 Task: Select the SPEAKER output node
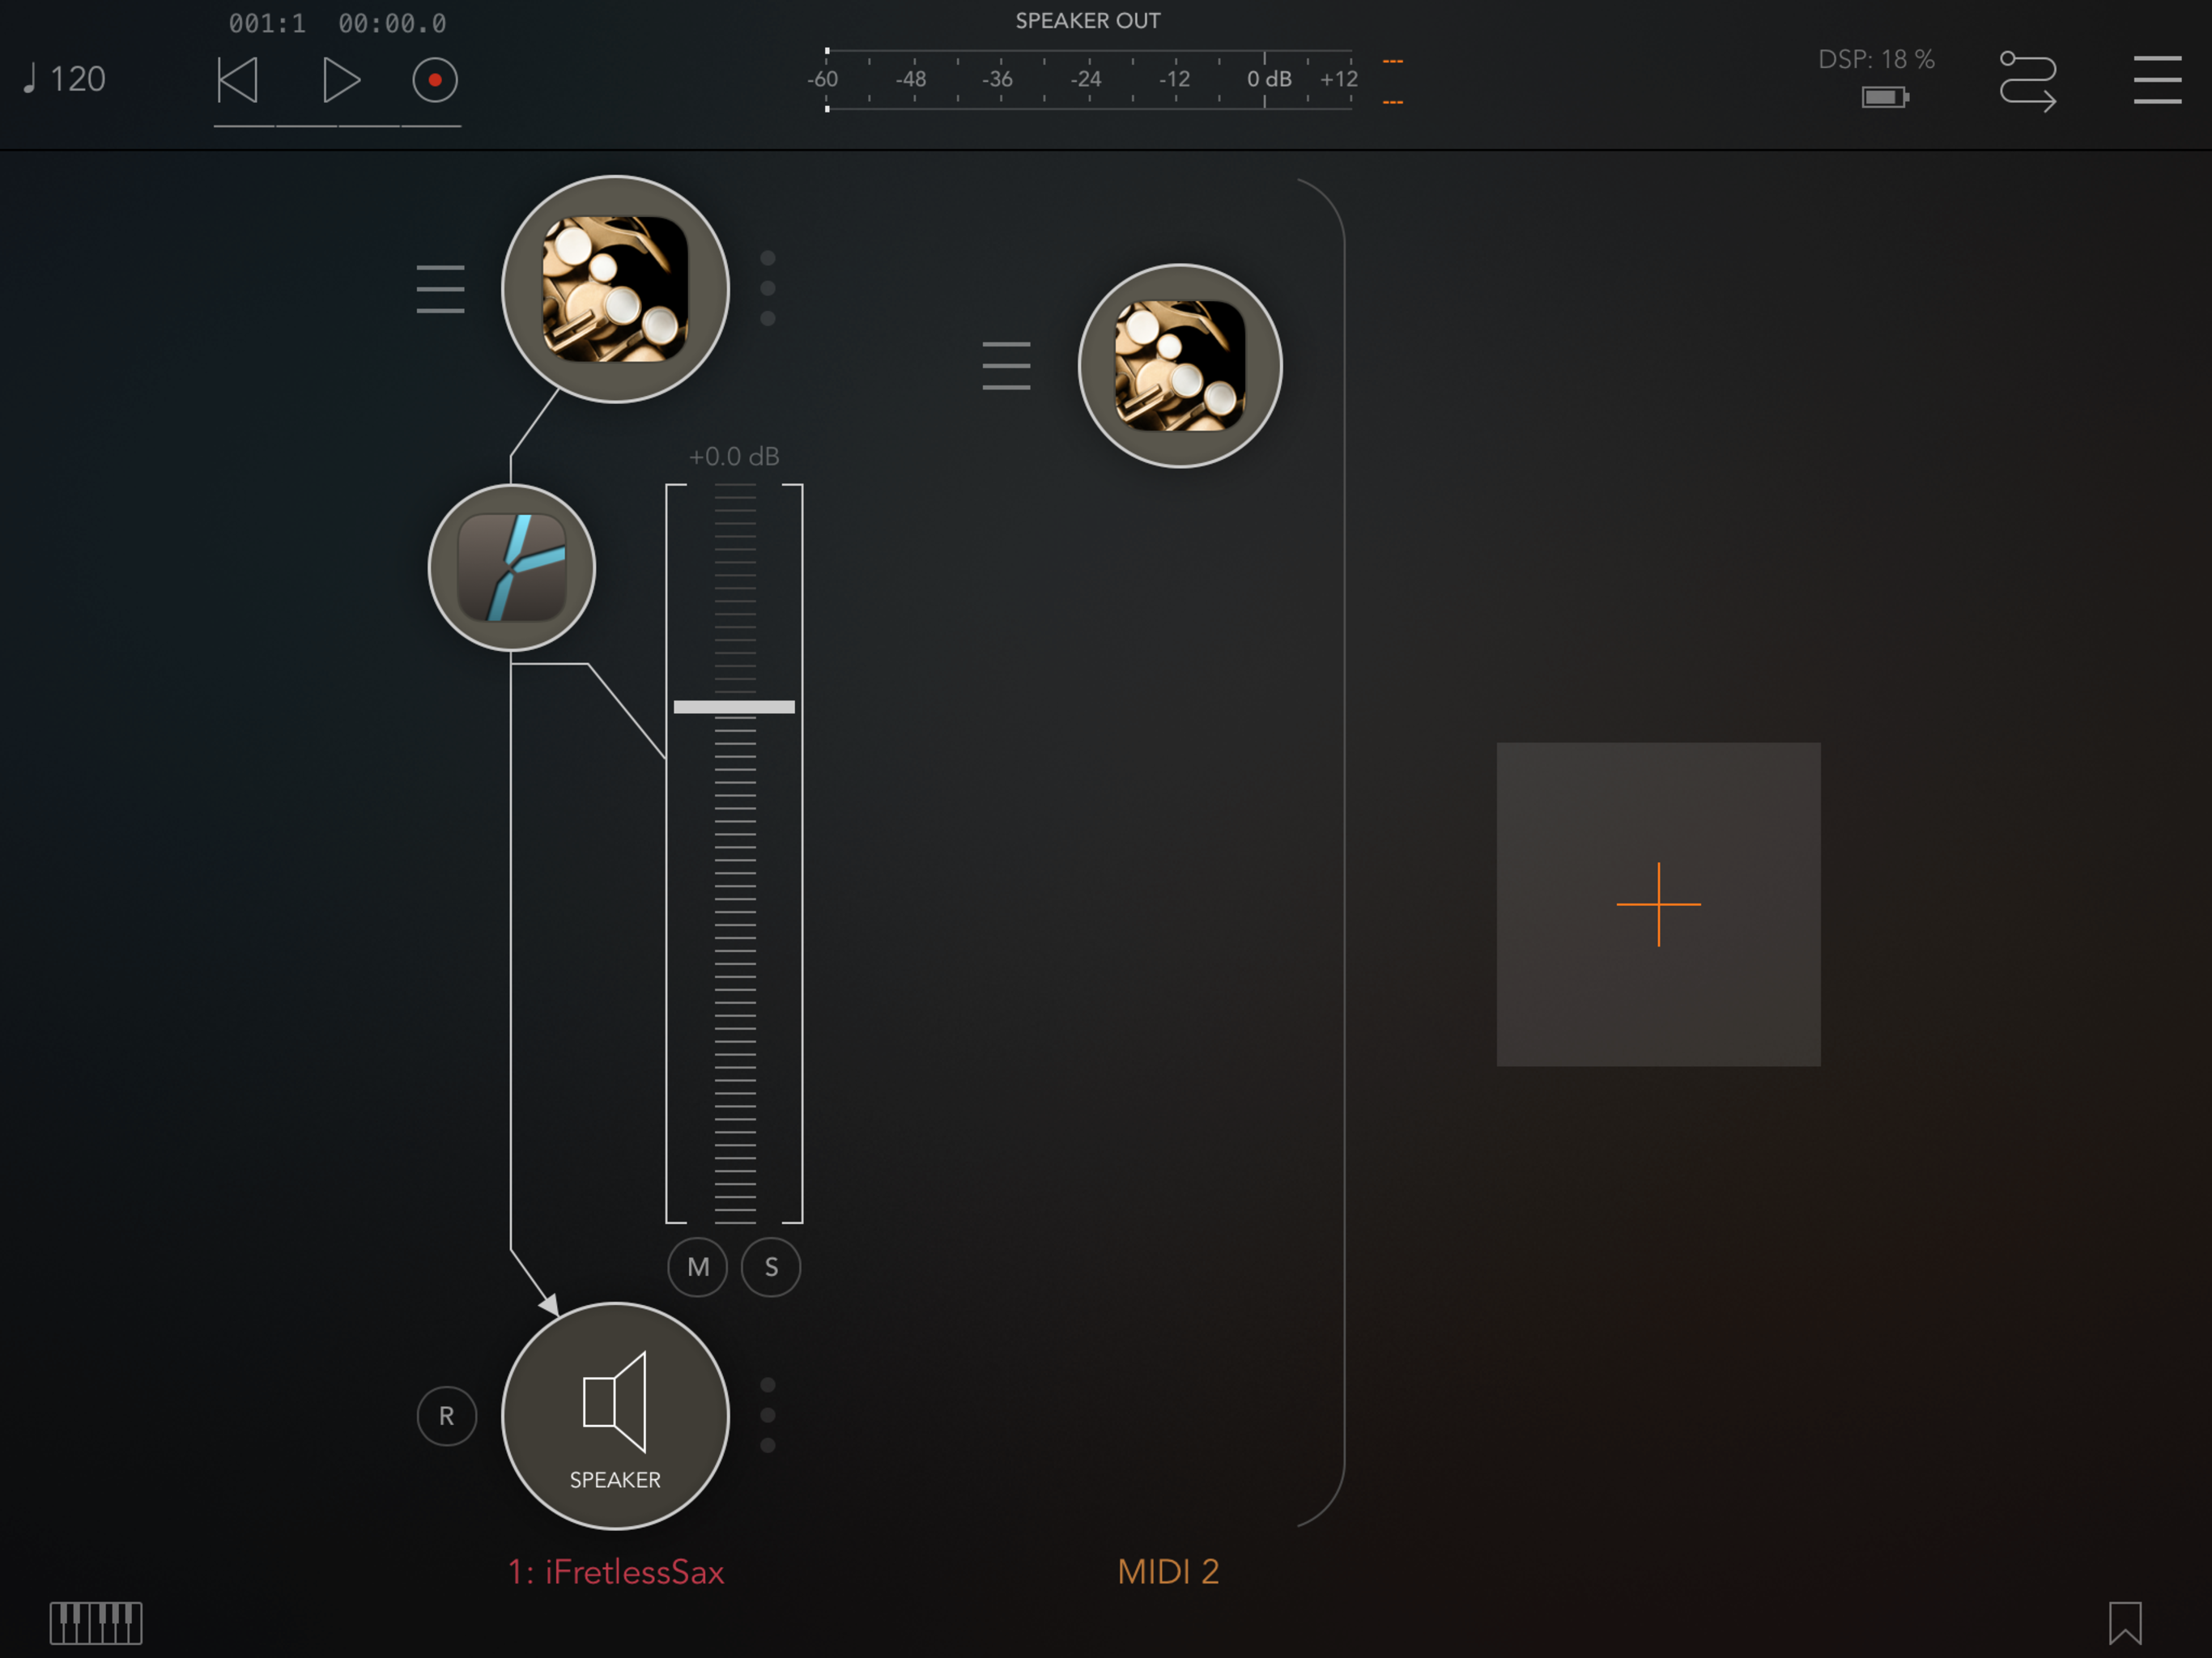point(615,1415)
